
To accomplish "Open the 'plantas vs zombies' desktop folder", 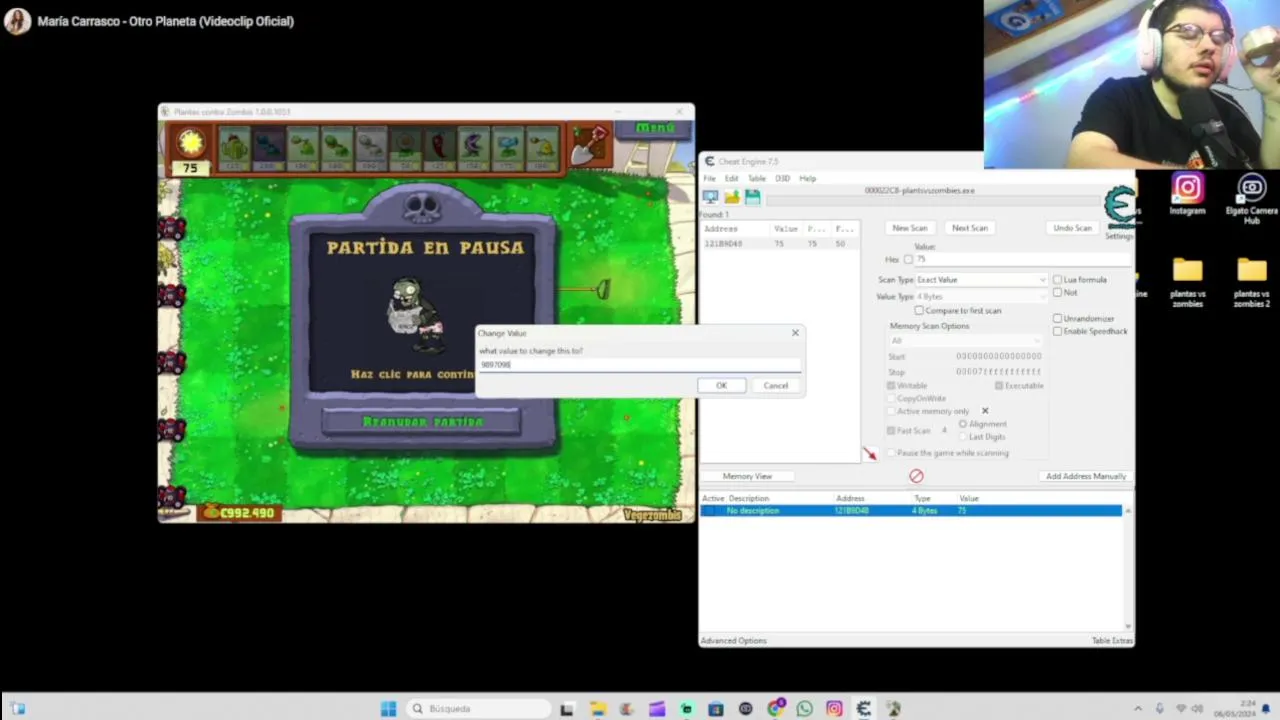I will (x=1187, y=283).
